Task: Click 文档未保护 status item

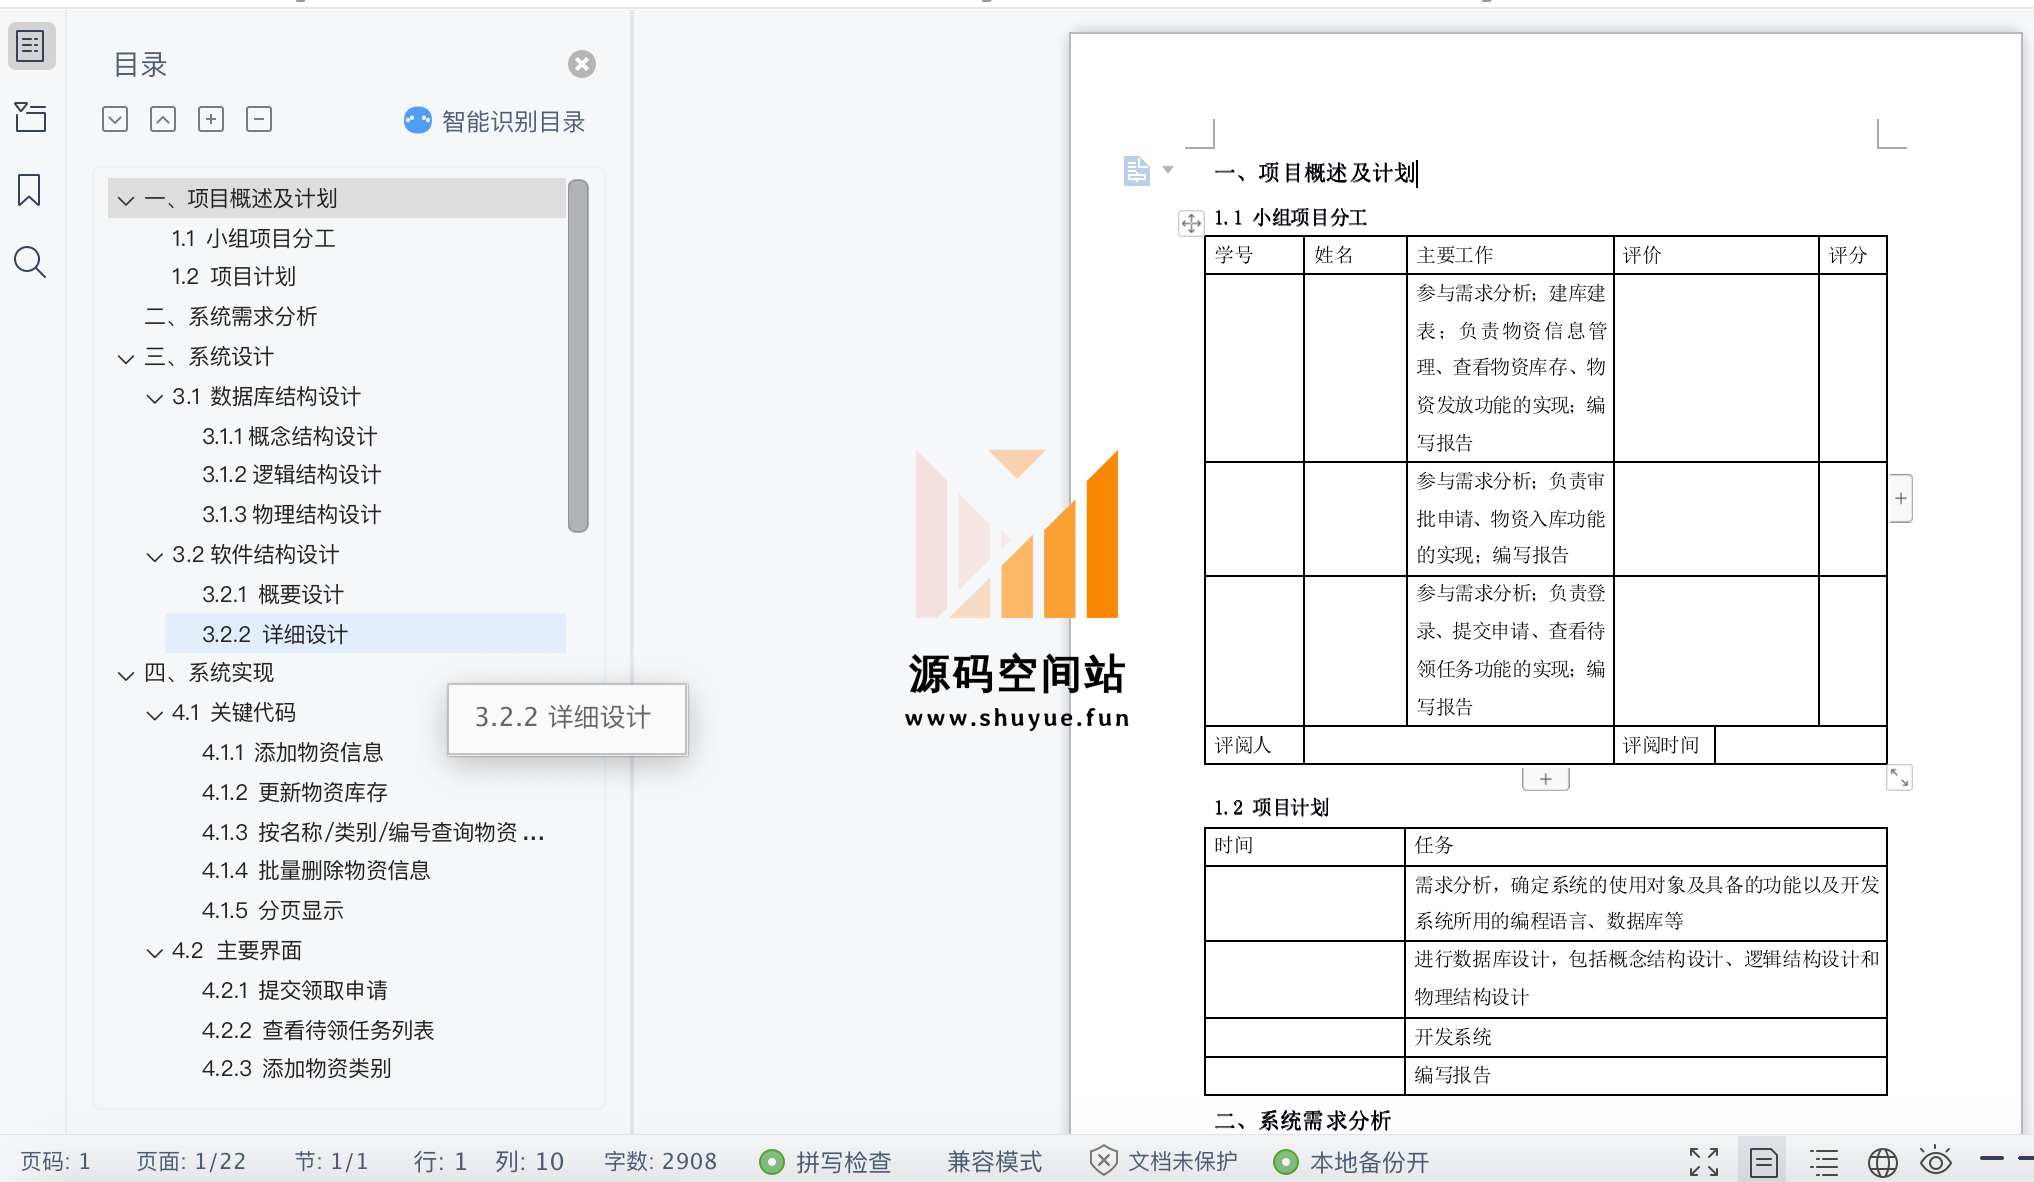Action: tap(1164, 1162)
